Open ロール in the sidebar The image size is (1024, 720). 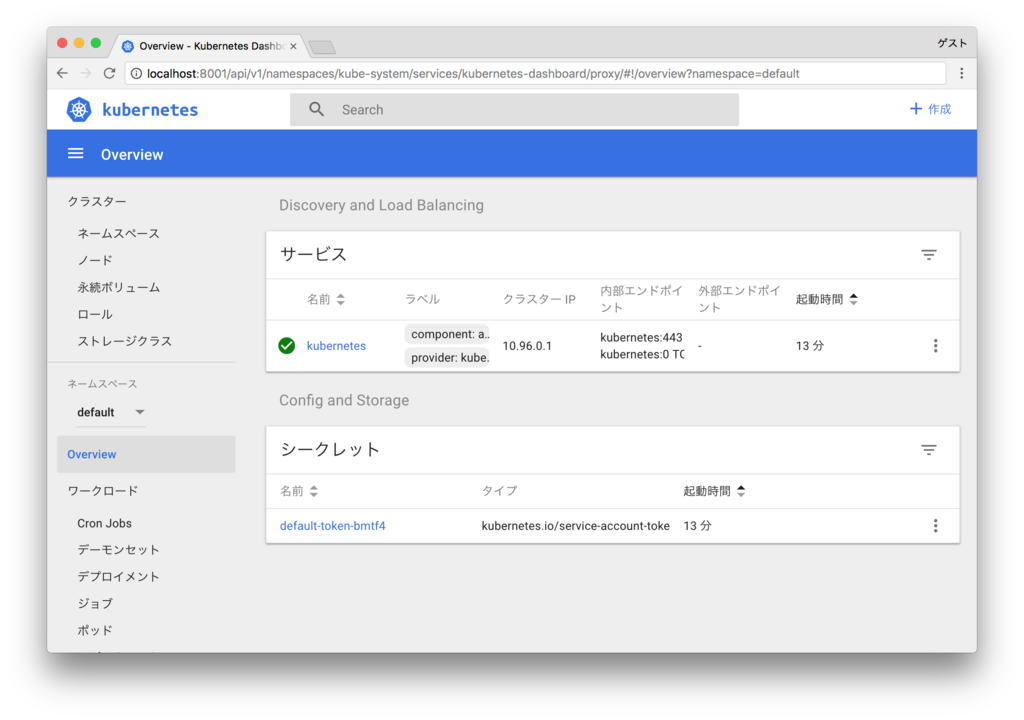pyautogui.click(x=95, y=314)
